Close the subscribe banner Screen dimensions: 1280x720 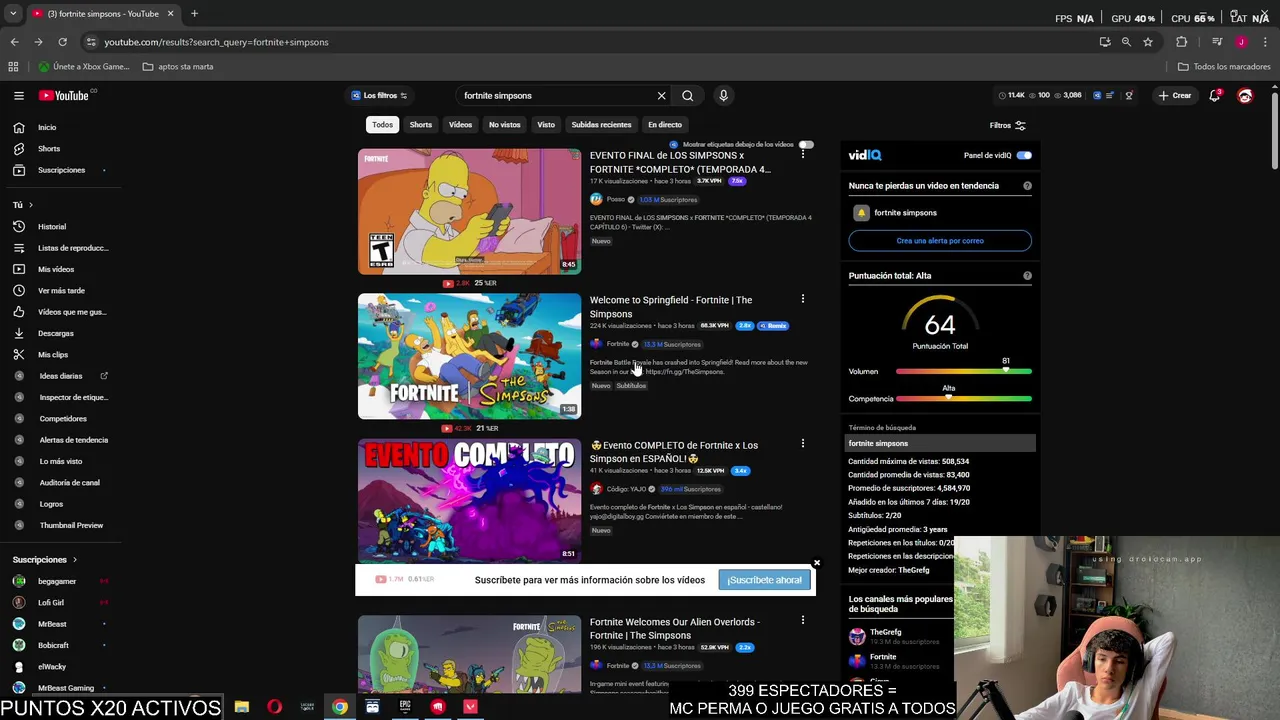click(x=816, y=563)
